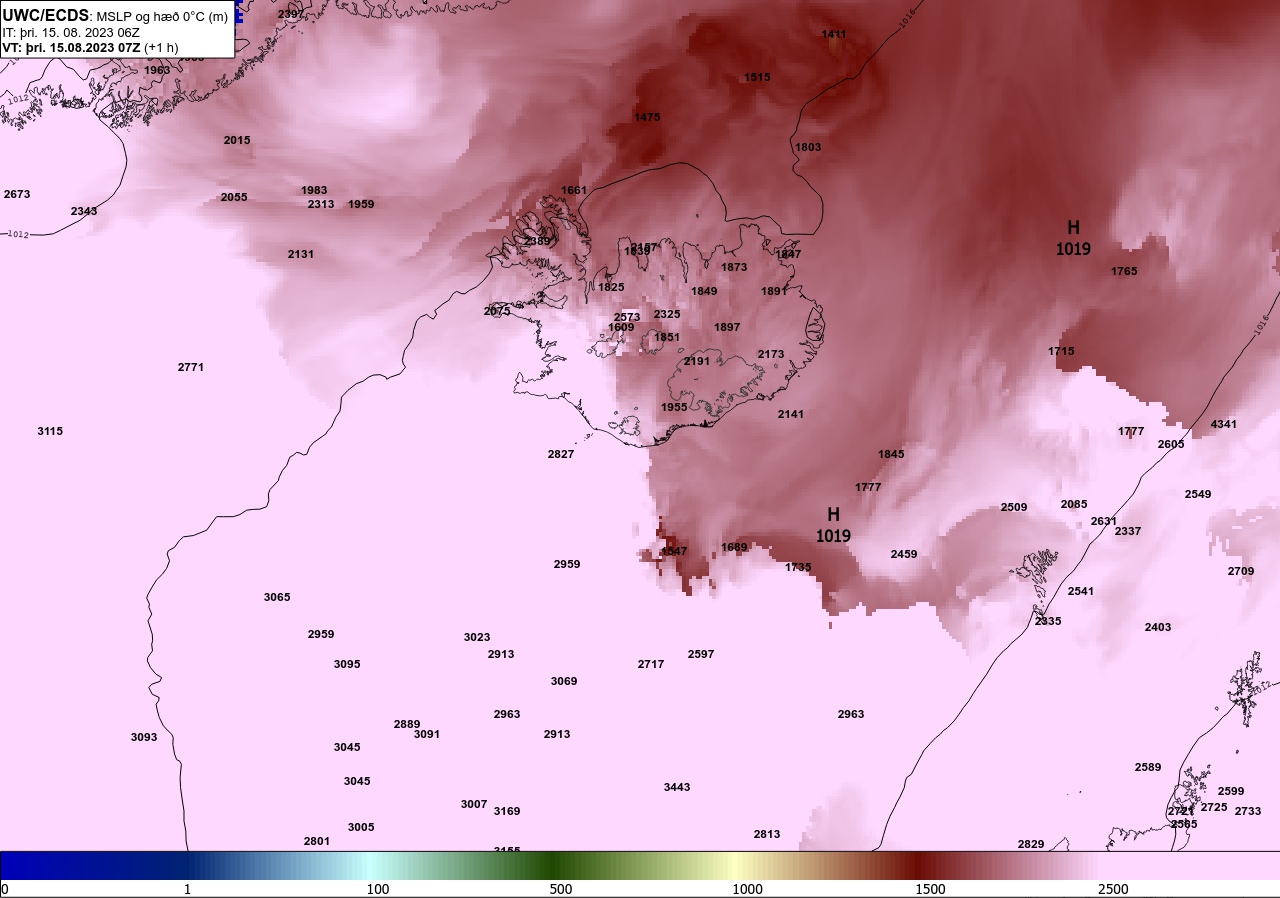Click the VT valid time line 07Z
The height and width of the screenshot is (898, 1280).
pos(90,47)
